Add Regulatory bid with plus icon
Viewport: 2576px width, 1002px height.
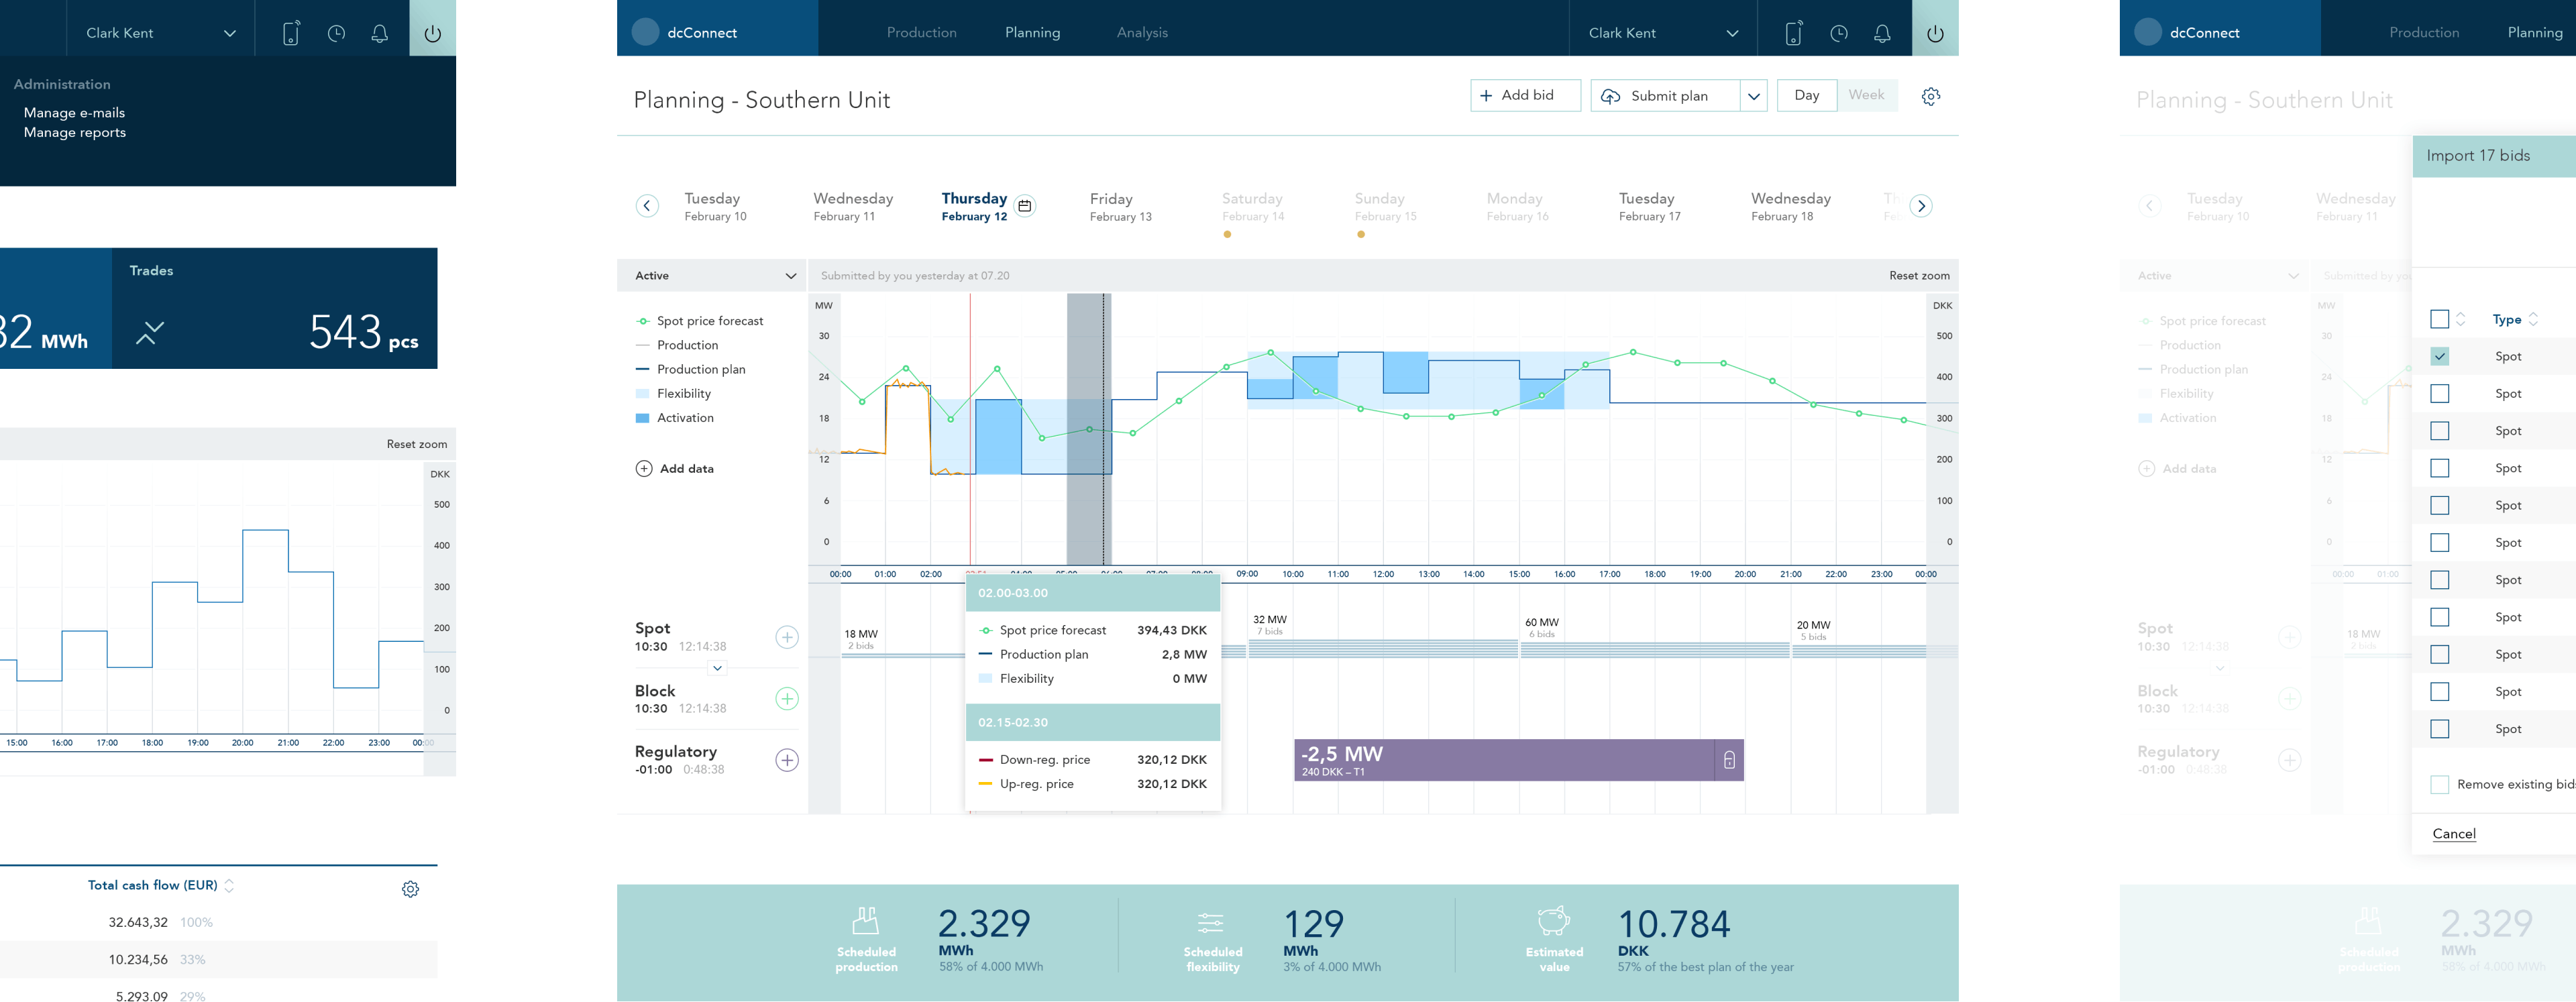click(x=787, y=760)
